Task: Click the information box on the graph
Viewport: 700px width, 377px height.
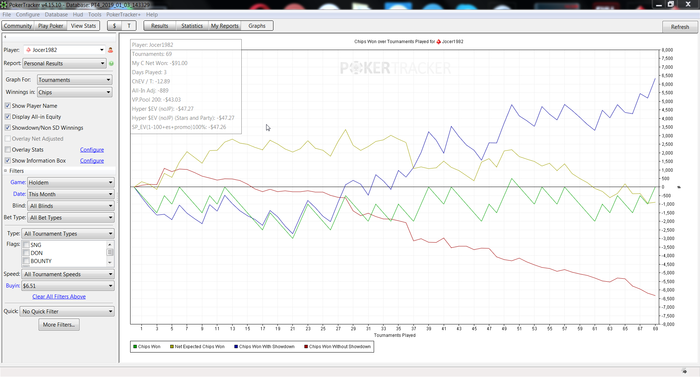Action: pyautogui.click(x=186, y=86)
